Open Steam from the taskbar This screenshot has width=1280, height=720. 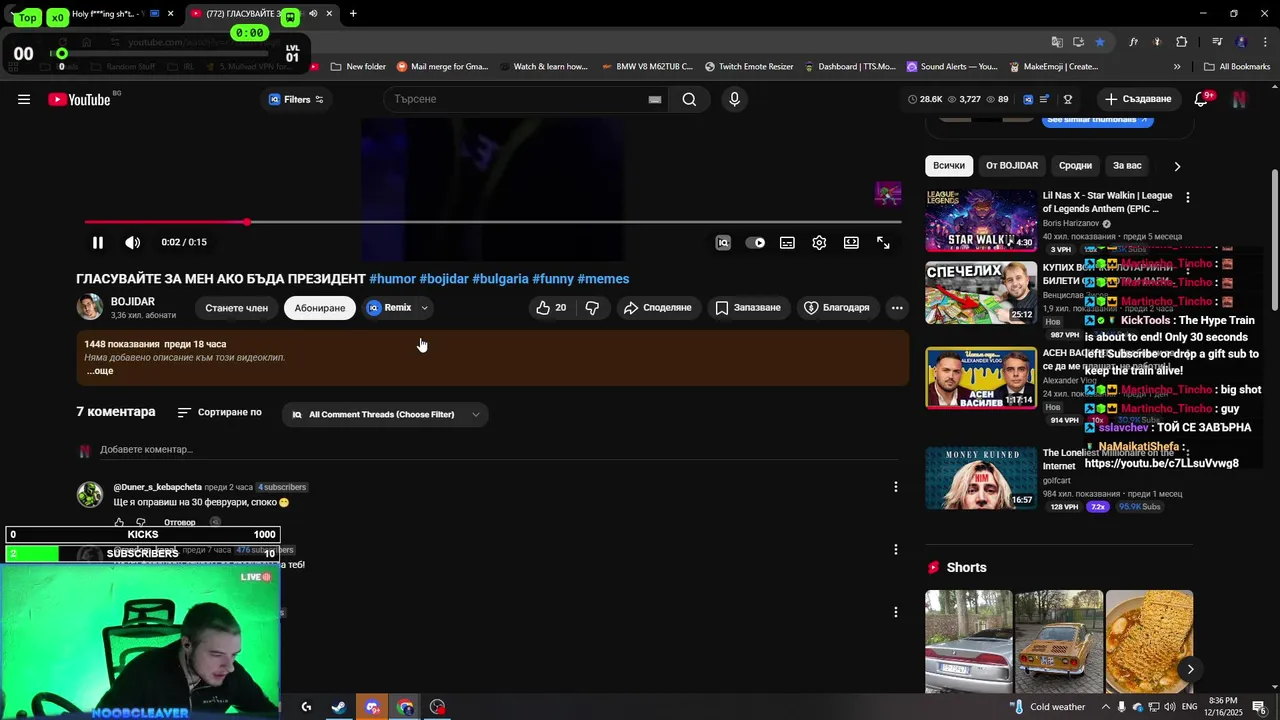coord(339,707)
